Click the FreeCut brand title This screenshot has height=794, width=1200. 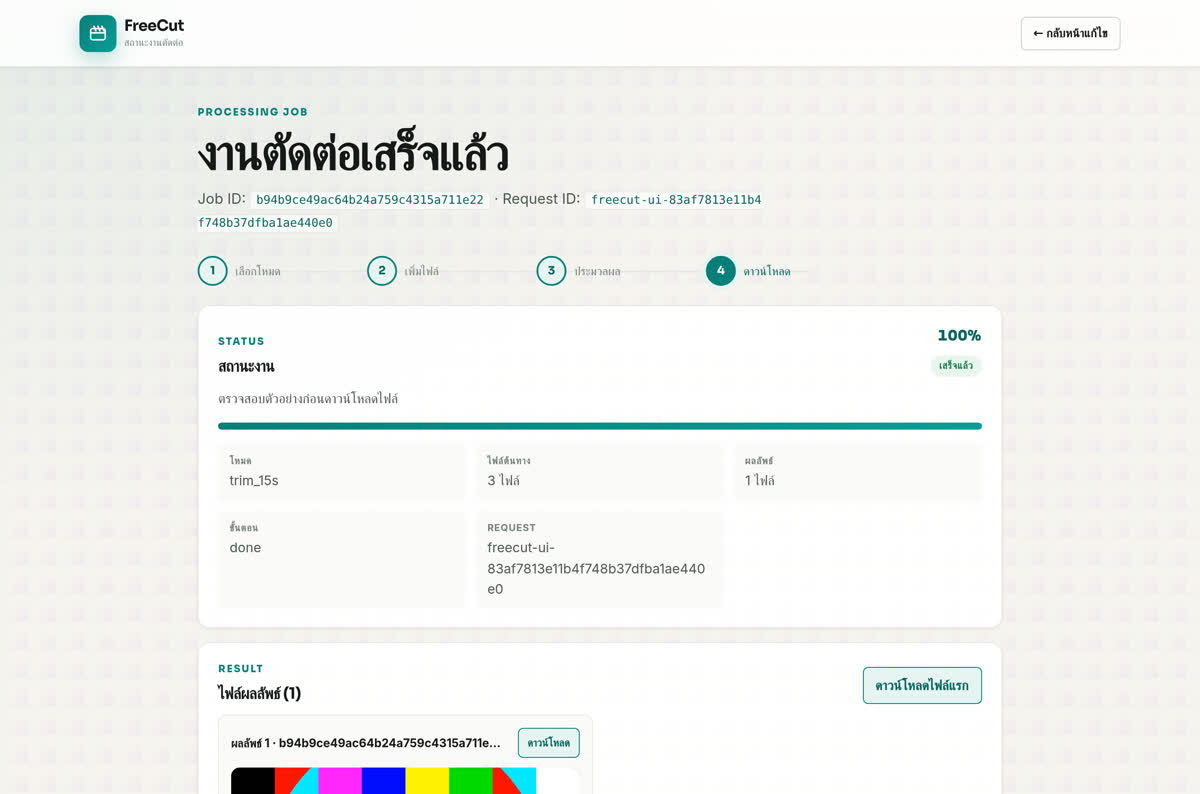(154, 26)
